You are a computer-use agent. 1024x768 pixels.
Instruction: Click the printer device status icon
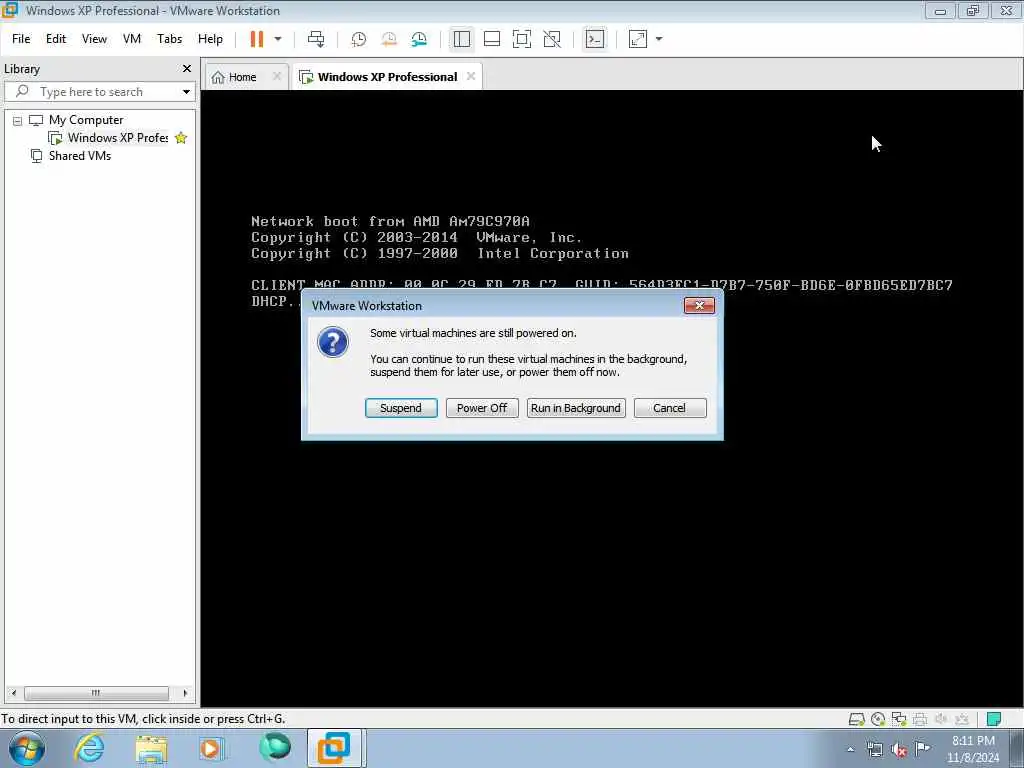(920, 719)
